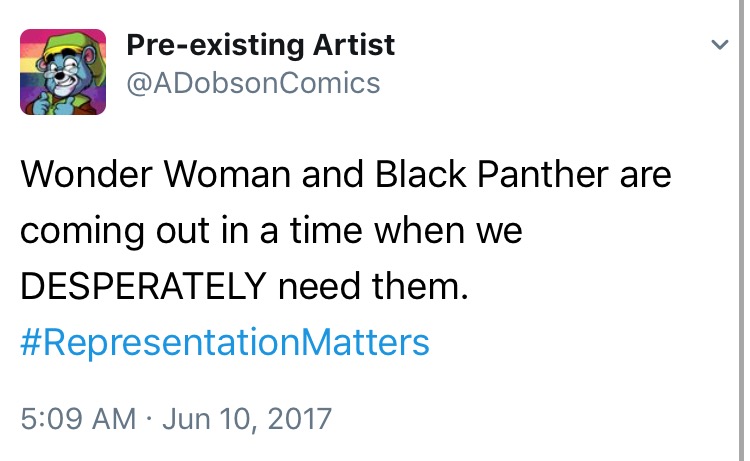Click the phrase coming out in tweet
The width and height of the screenshot is (750, 461).
click(x=115, y=231)
